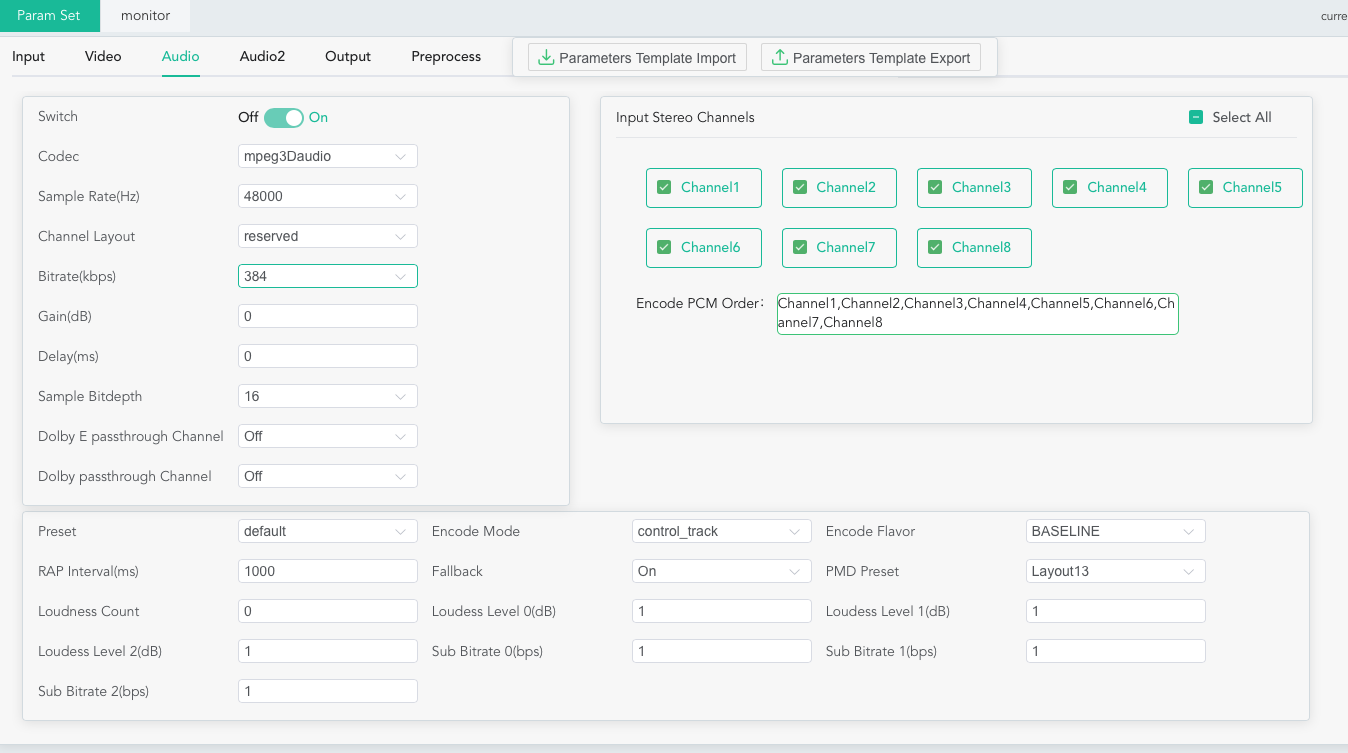Click the Loudess Level 0(dB) field
Screen dimensions: 1348x753
click(x=722, y=611)
